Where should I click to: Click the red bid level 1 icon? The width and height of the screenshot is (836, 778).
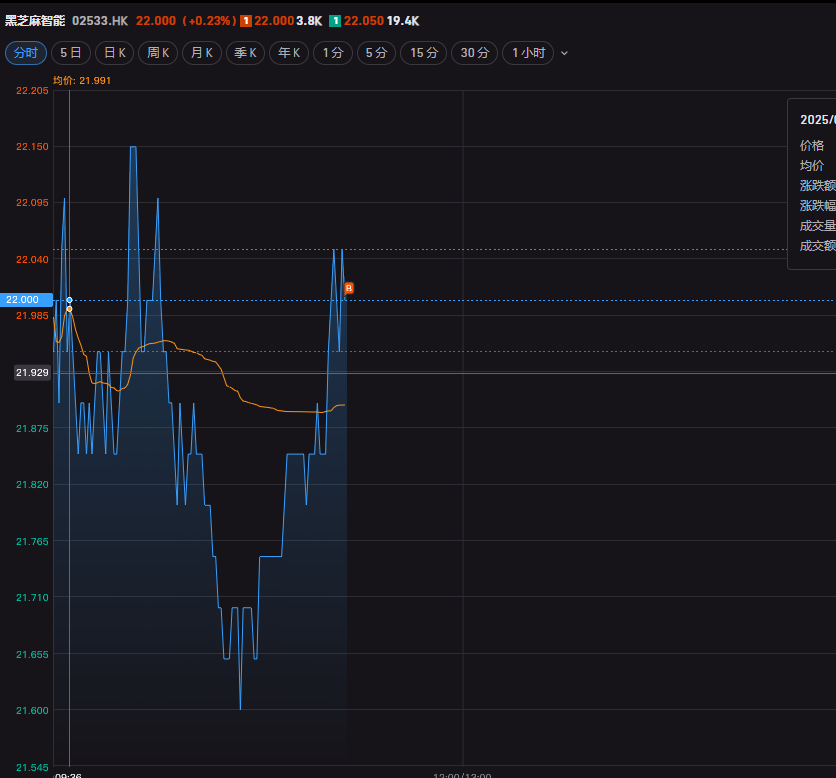(x=245, y=20)
